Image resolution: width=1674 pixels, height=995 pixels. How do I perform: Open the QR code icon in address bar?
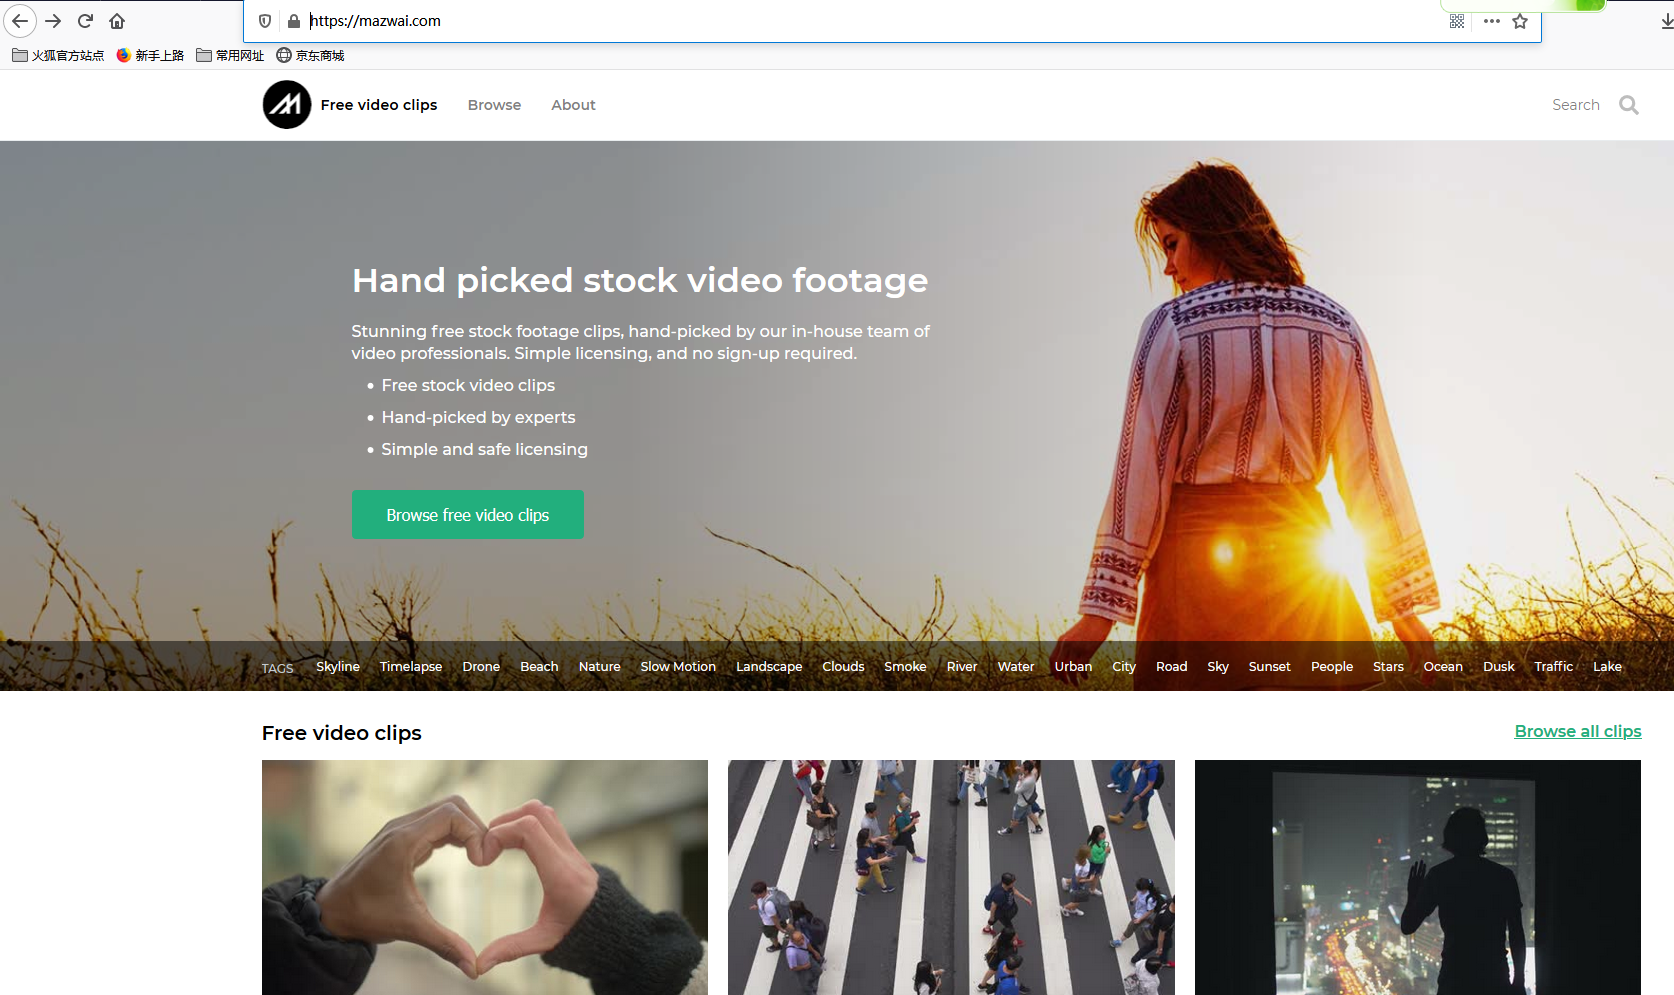tap(1457, 21)
